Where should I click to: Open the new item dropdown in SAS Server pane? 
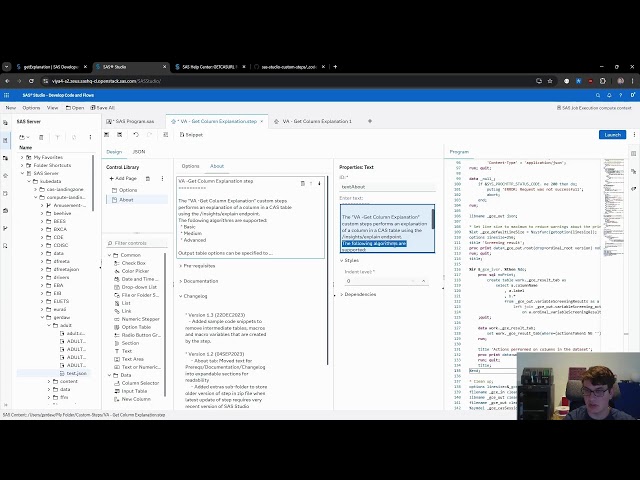[24, 138]
